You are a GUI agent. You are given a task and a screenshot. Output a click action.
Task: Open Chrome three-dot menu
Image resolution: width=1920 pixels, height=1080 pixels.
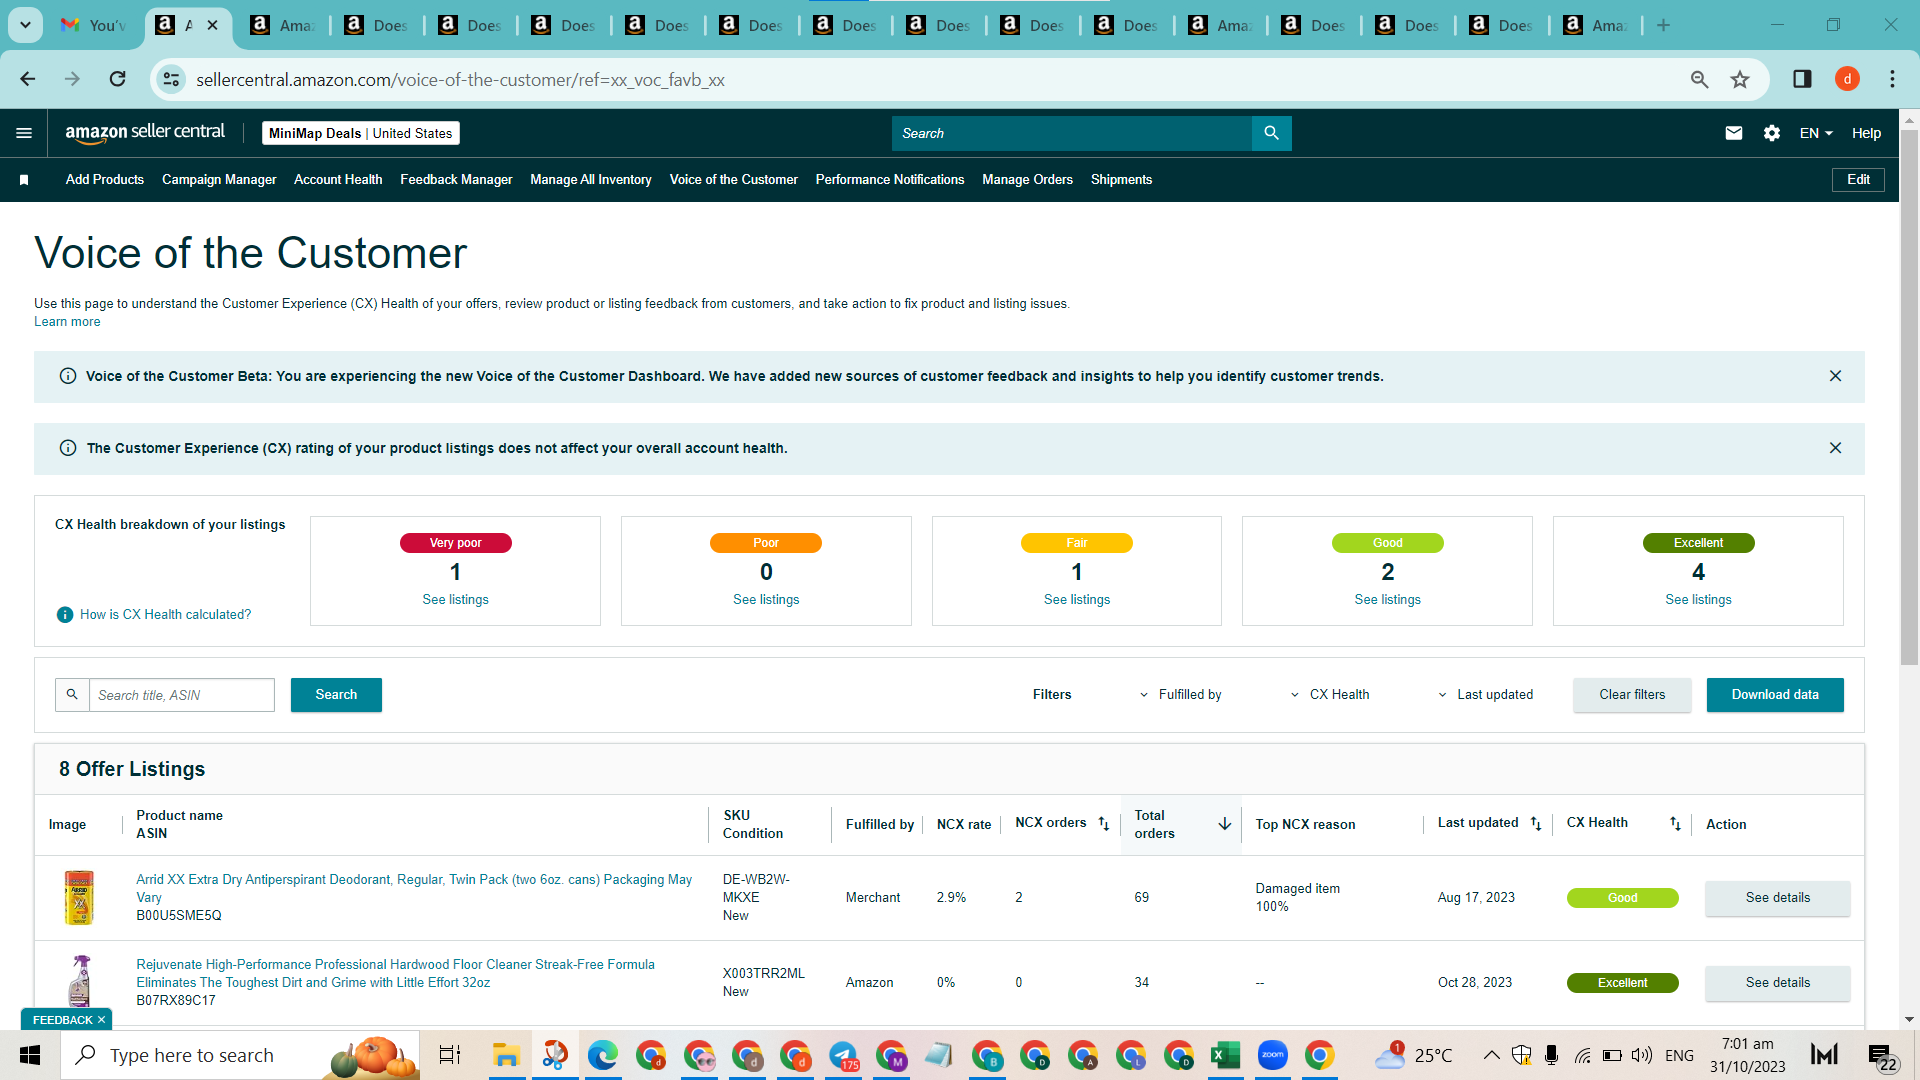click(1892, 79)
